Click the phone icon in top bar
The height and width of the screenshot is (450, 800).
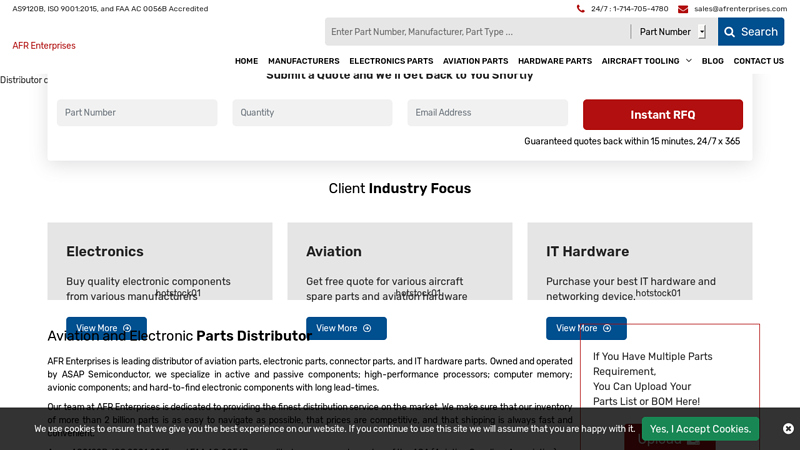tap(581, 9)
